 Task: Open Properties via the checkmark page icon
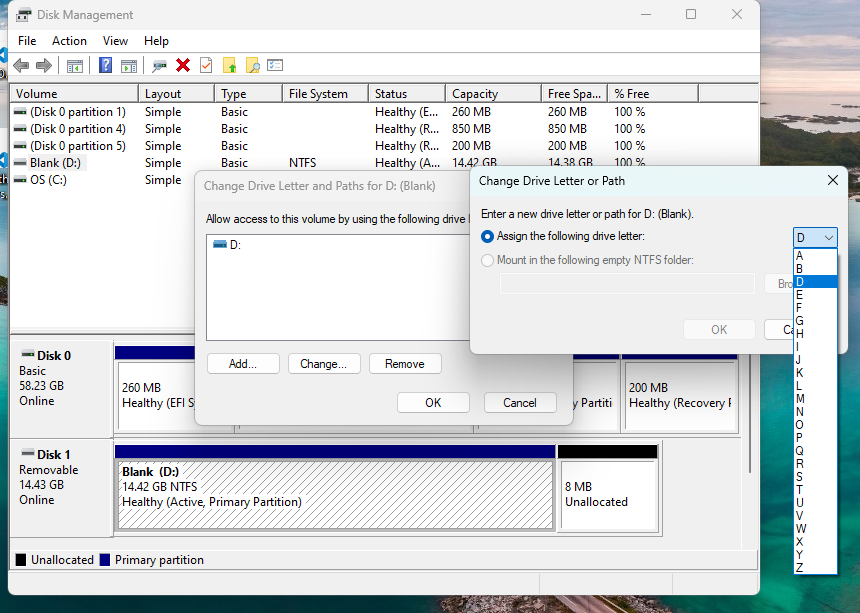206,65
